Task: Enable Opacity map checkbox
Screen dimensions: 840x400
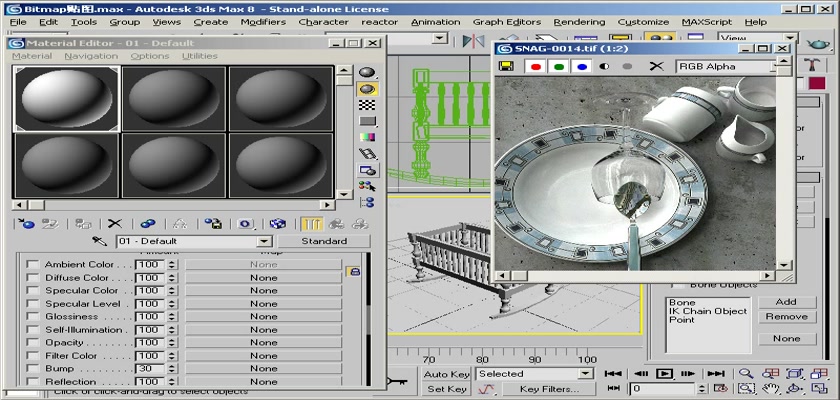Action: coord(33,342)
